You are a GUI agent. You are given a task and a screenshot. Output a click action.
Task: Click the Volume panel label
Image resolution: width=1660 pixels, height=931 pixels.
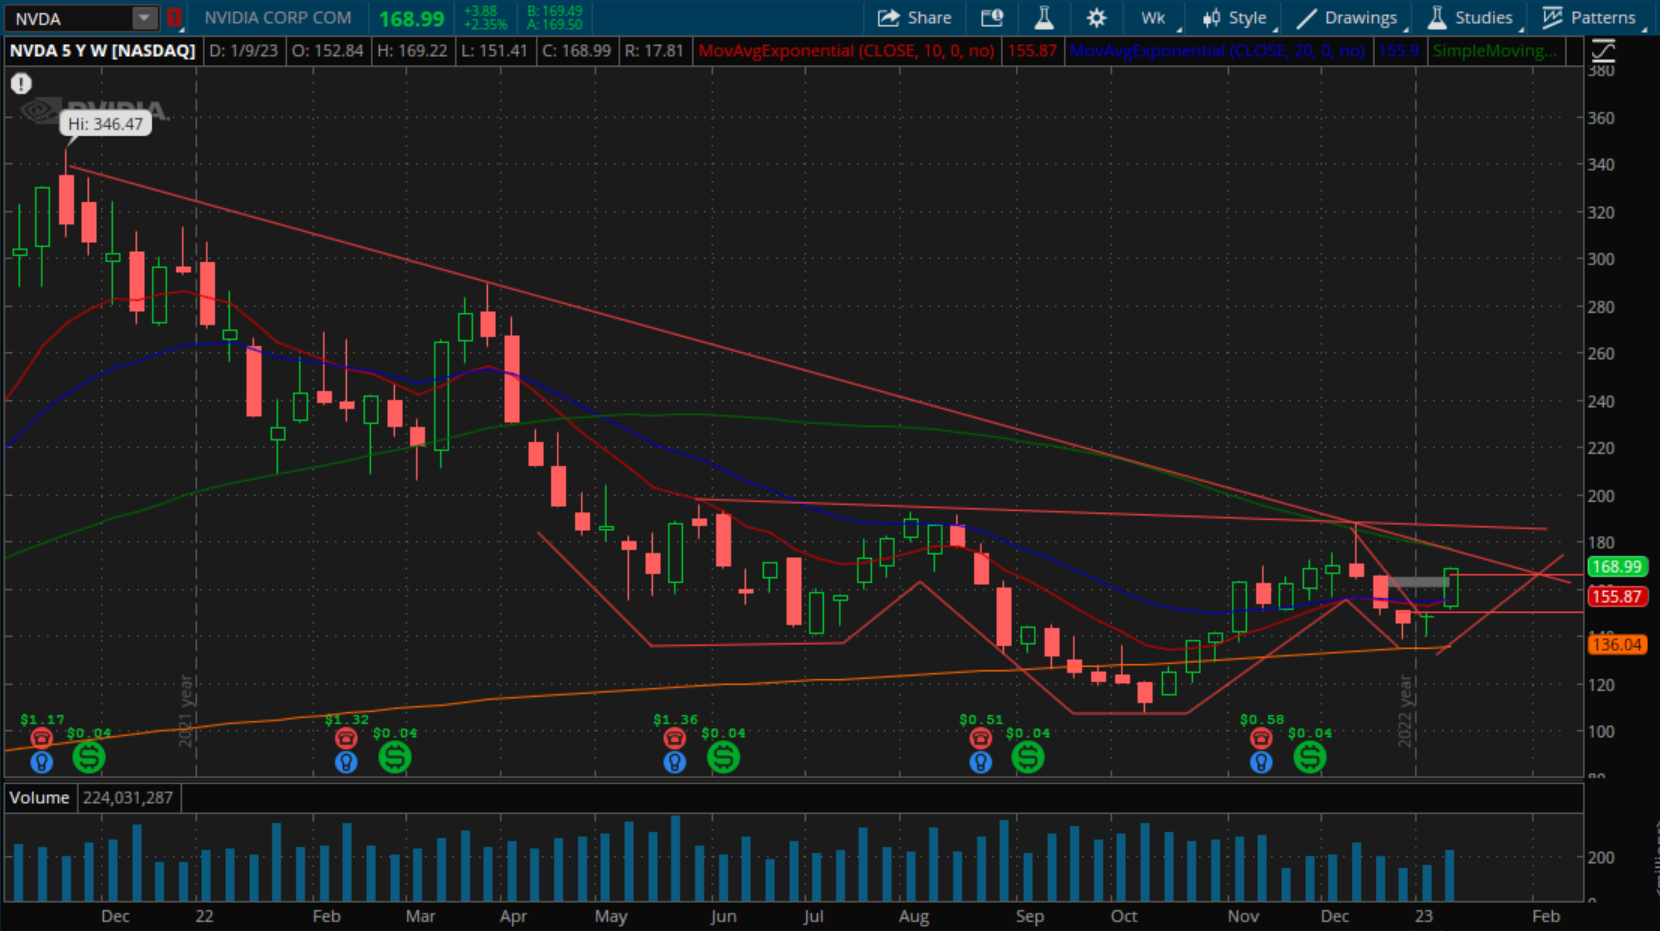(40, 798)
